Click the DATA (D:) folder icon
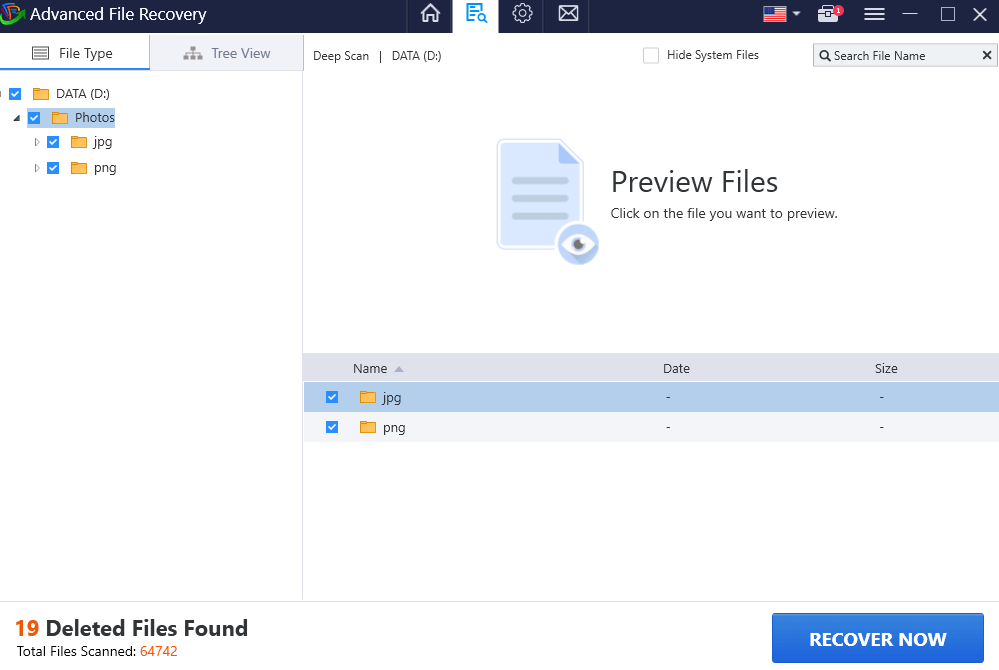999x670 pixels. [41, 94]
